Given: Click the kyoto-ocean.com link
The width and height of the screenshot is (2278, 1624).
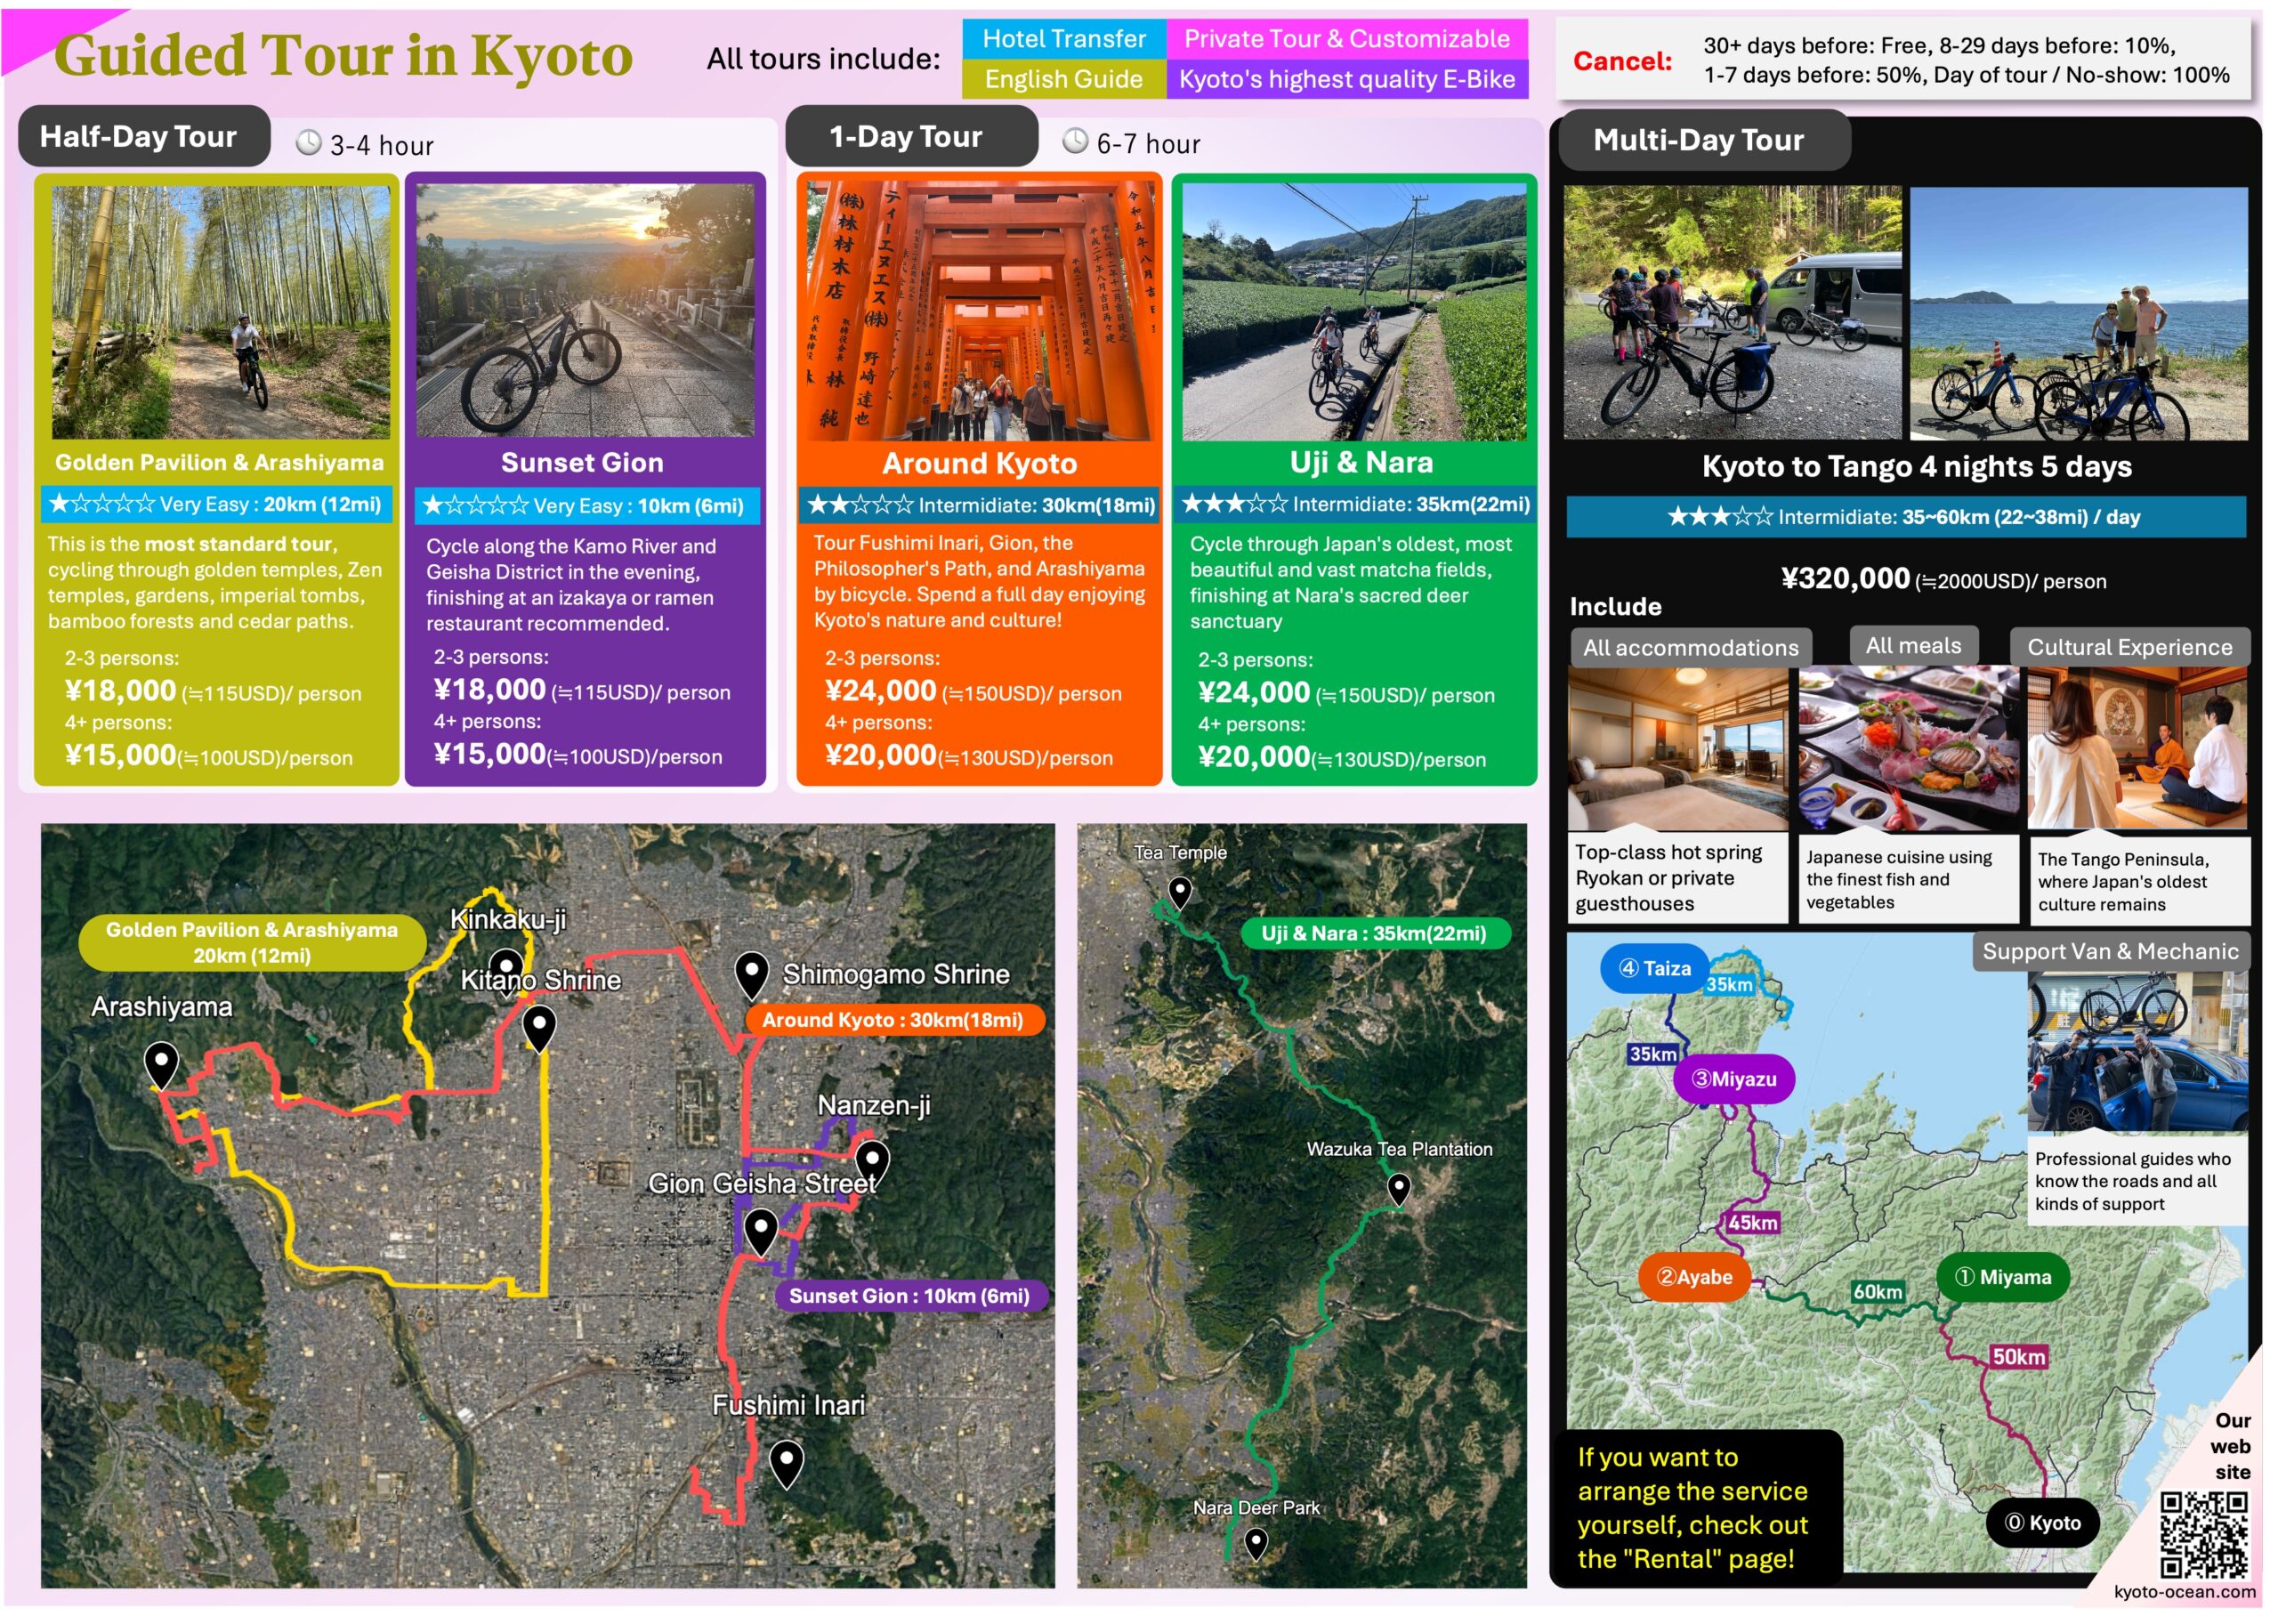Looking at the screenshot, I should [2184, 1591].
